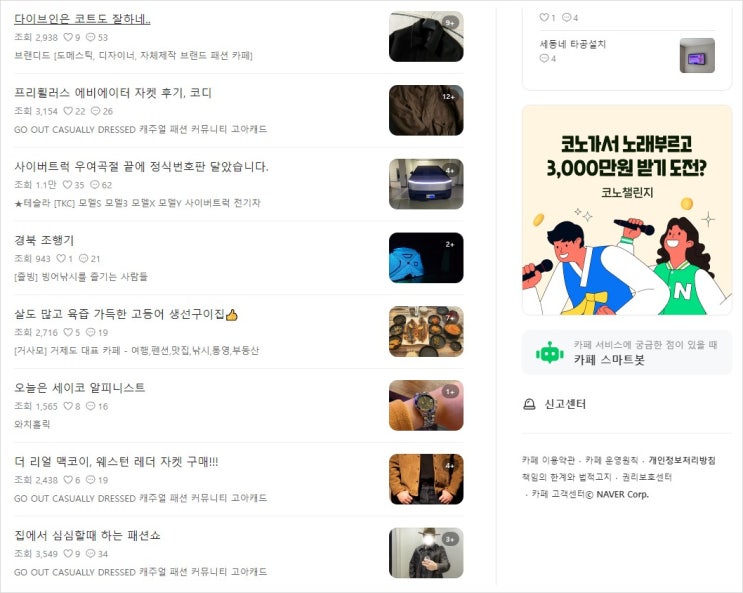Open the Seiko wristwatch thumbnail
This screenshot has height=593, width=743.
point(426,405)
